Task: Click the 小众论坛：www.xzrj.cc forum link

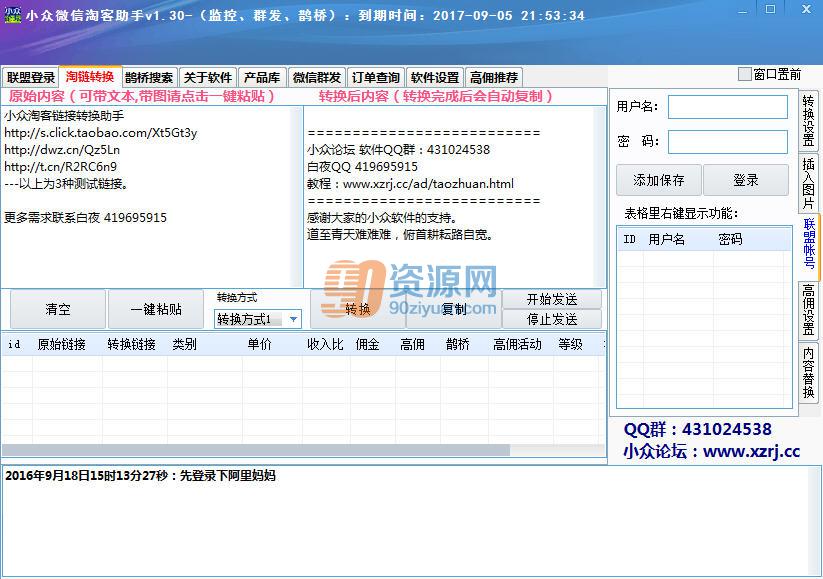Action: point(712,451)
